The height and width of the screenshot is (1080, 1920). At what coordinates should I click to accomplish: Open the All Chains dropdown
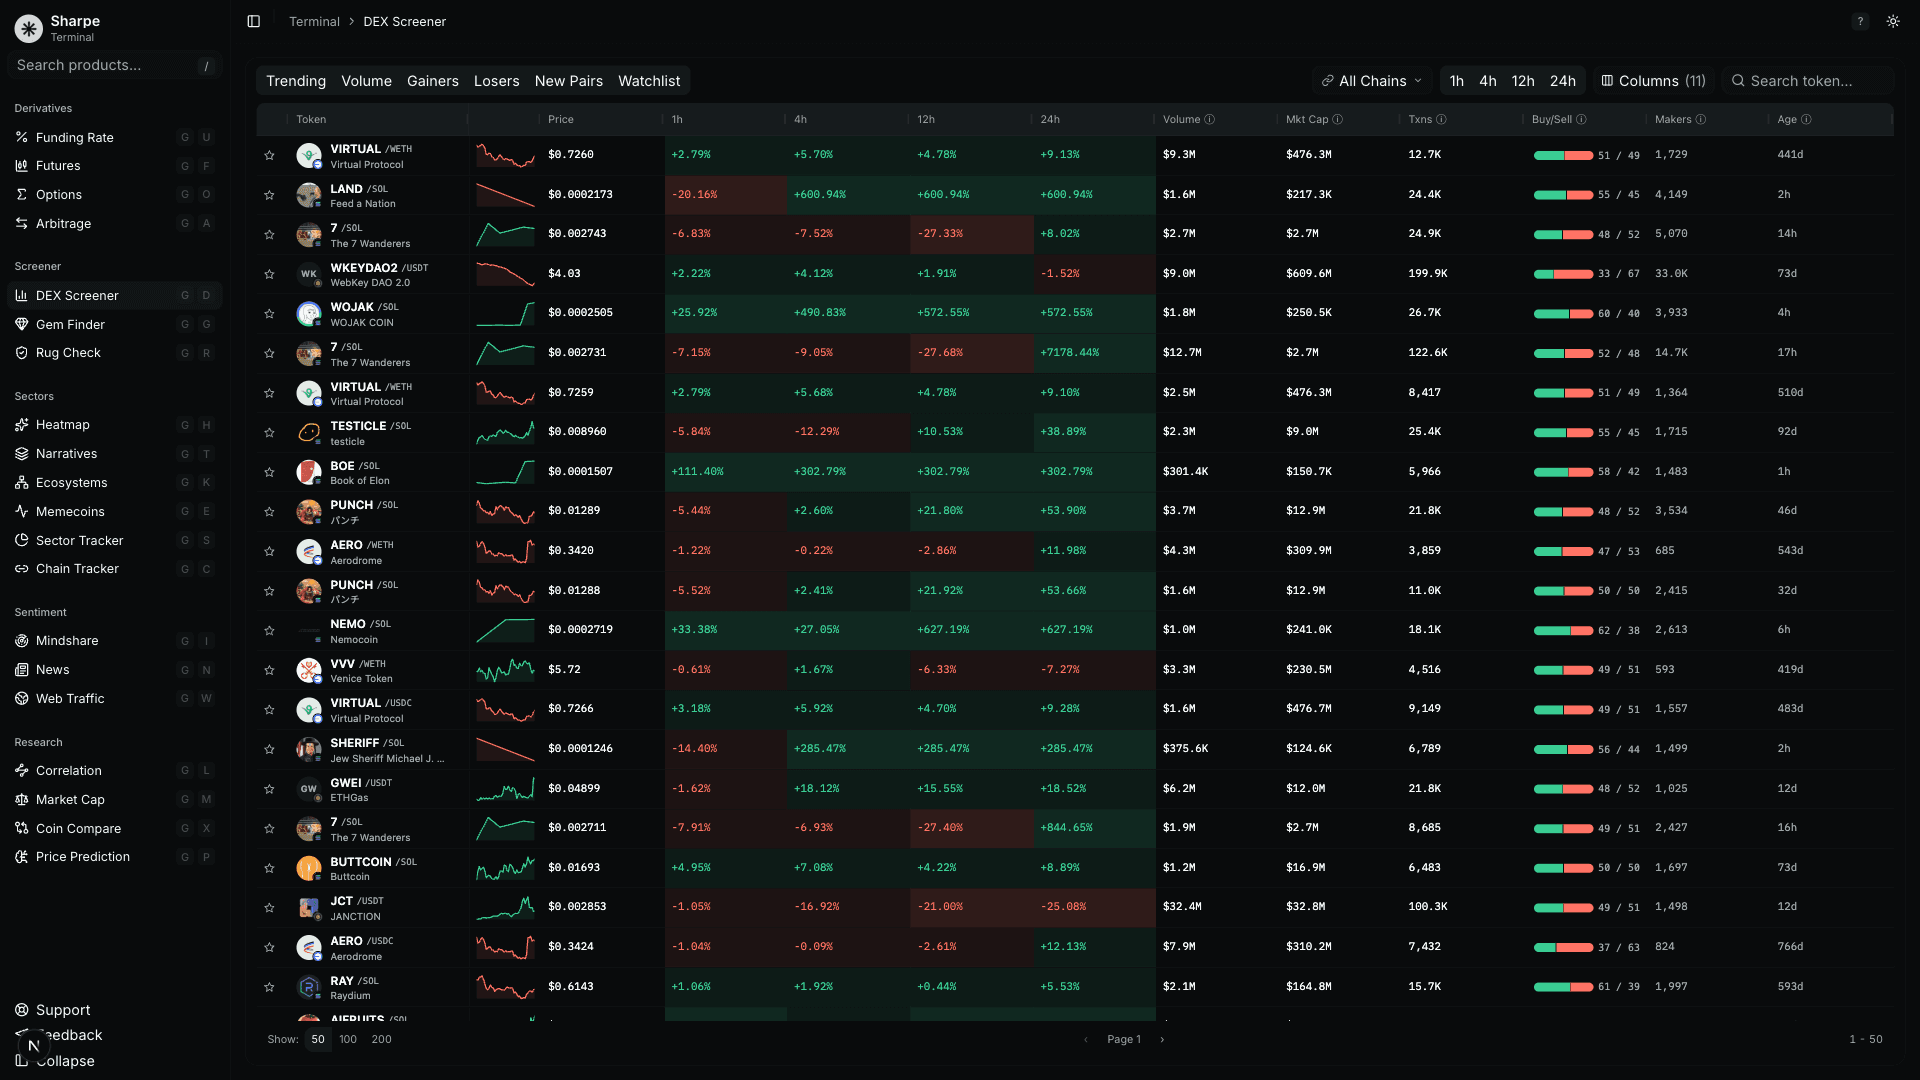click(1371, 81)
